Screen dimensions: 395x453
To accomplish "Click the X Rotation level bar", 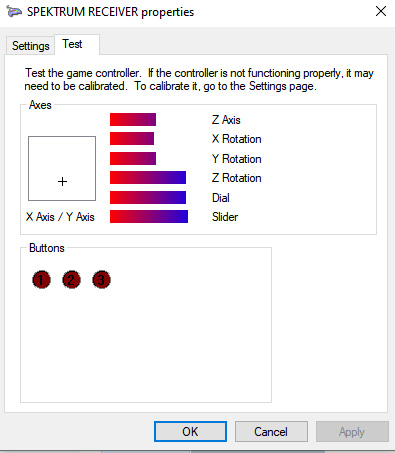I will point(132,139).
